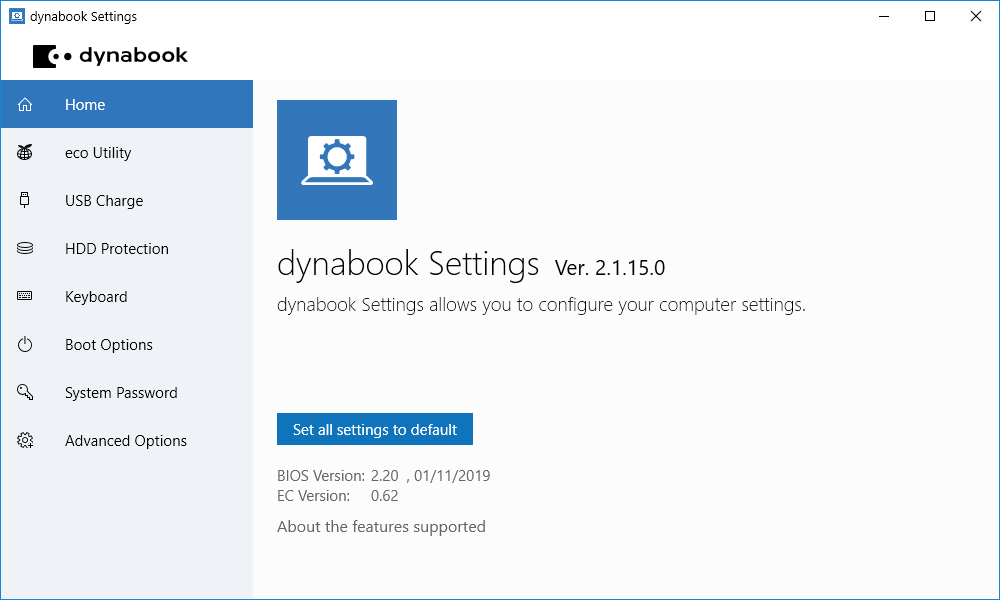Click the System Password key icon
Viewport: 1000px width, 600px height.
point(25,393)
